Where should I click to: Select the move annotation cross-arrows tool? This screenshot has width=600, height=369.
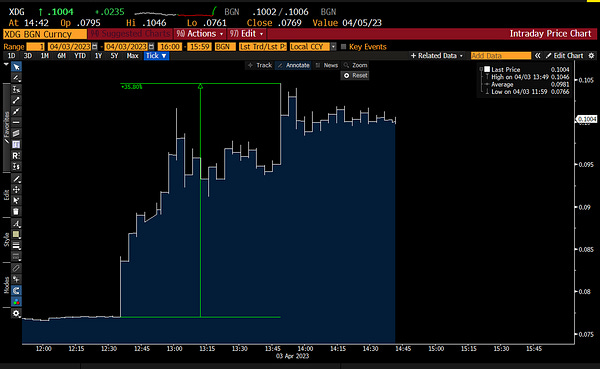point(16,189)
